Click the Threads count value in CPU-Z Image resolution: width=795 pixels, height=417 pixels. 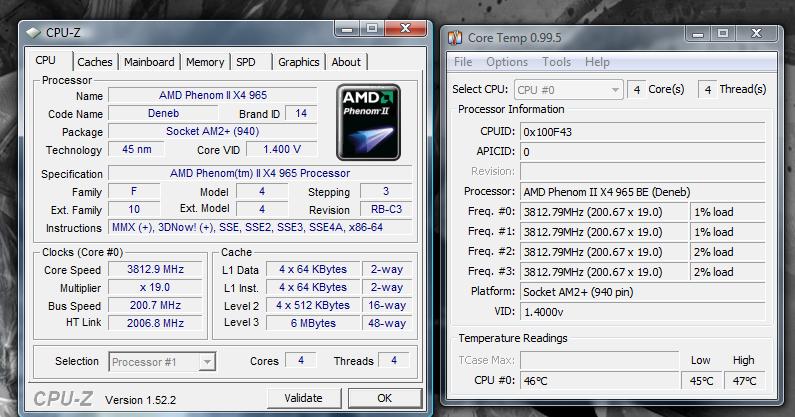pyautogui.click(x=394, y=360)
